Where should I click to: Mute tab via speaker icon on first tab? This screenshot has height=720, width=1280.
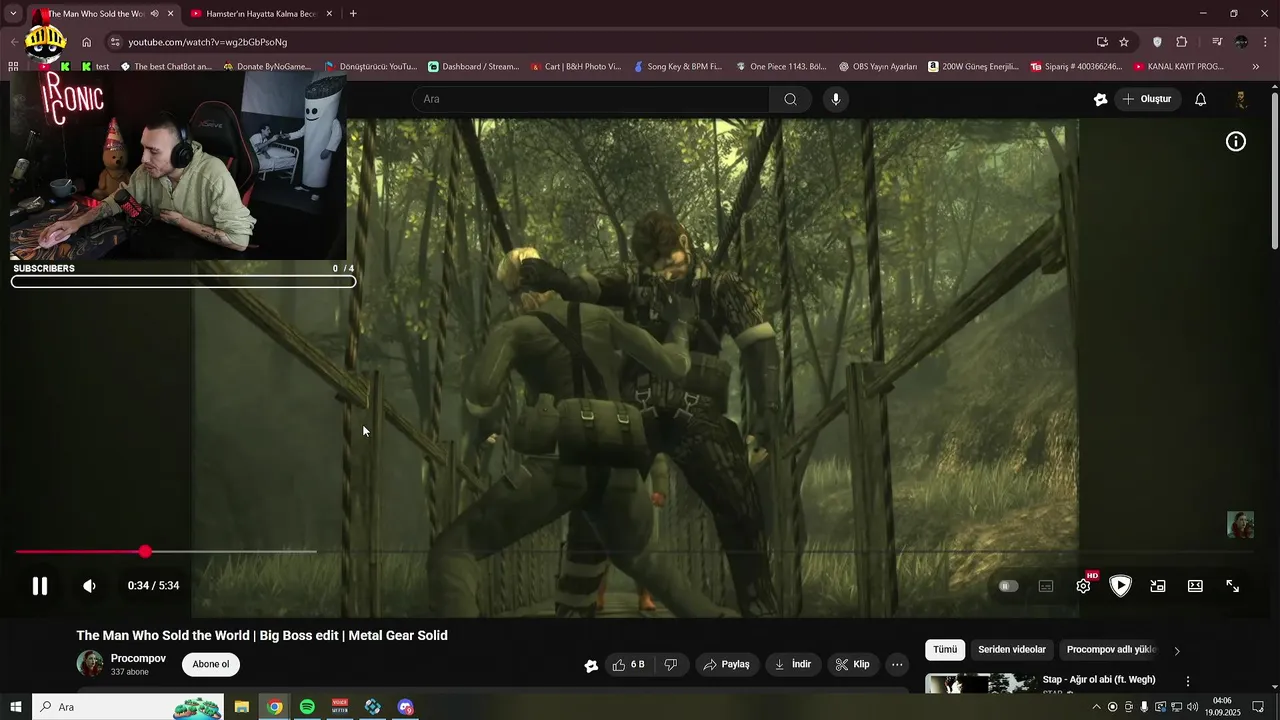click(x=154, y=14)
